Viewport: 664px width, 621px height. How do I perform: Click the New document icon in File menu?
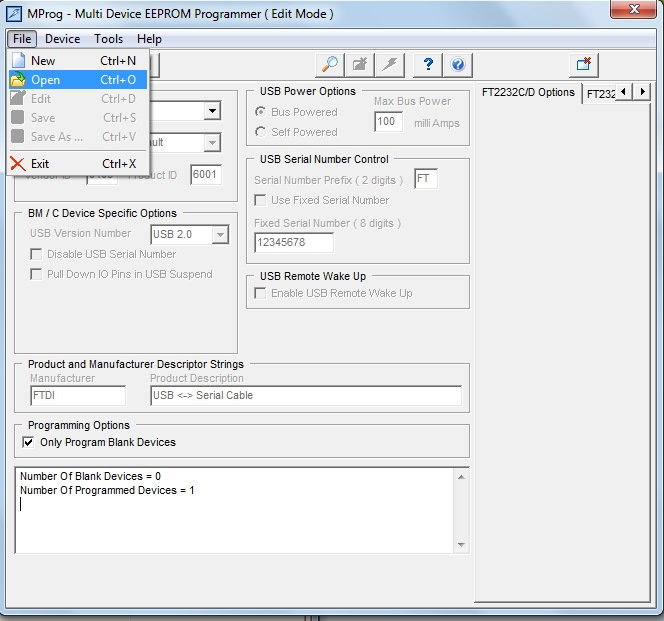(x=18, y=61)
